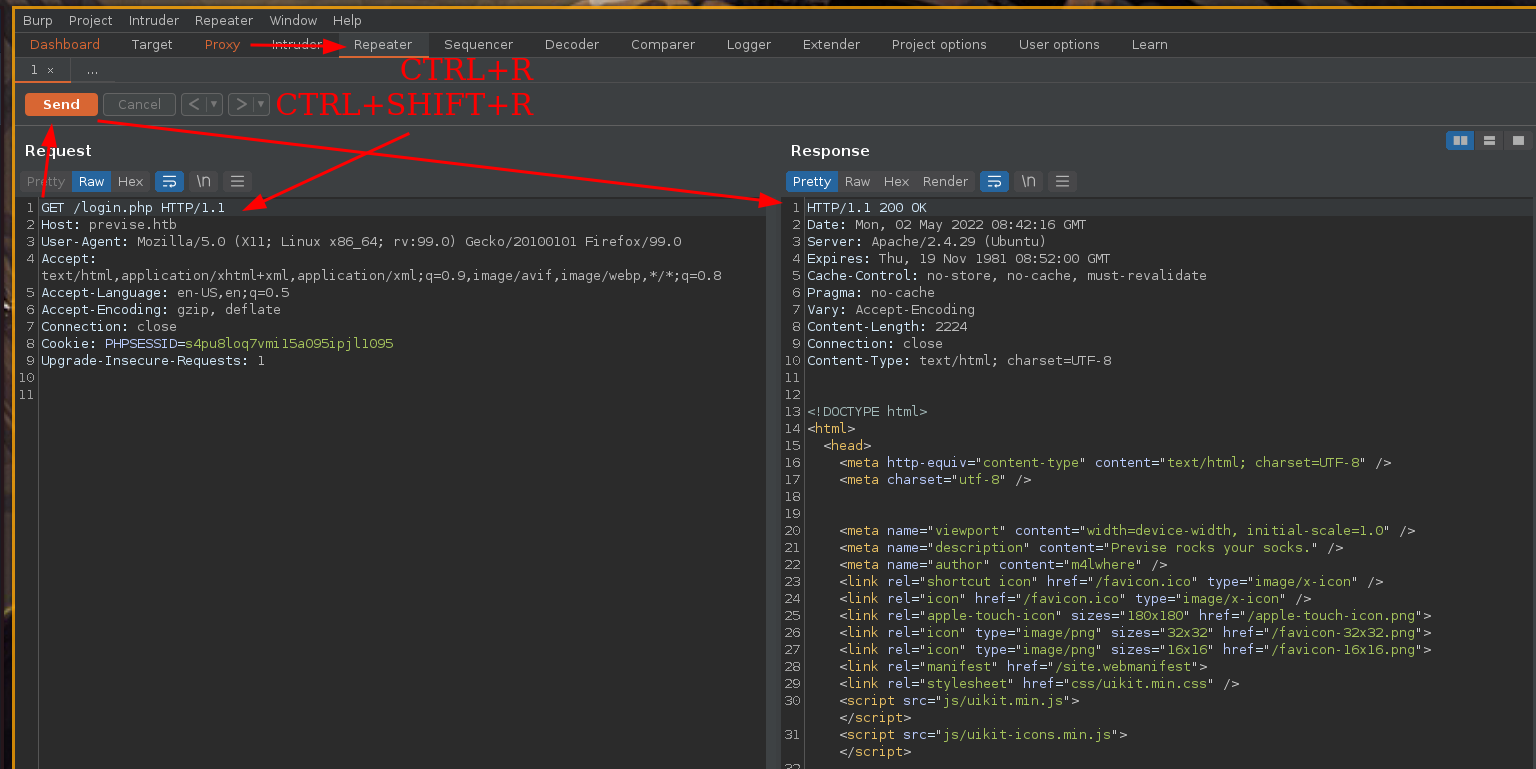Screen dimensions: 1536x769
Task: Switch to the Sequencer tab
Action: click(478, 45)
